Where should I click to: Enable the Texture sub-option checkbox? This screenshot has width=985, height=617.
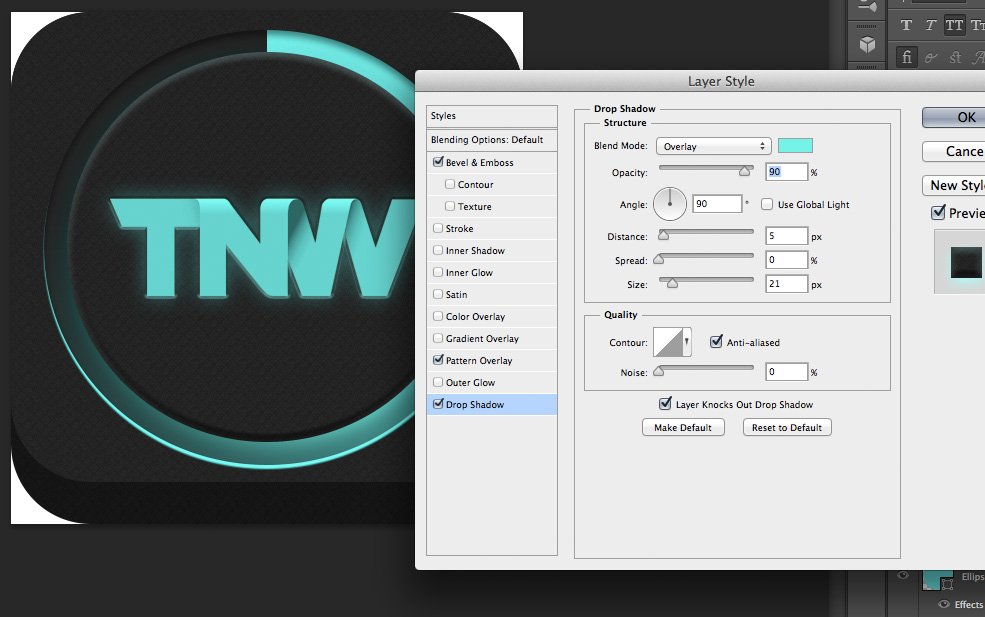click(x=450, y=206)
